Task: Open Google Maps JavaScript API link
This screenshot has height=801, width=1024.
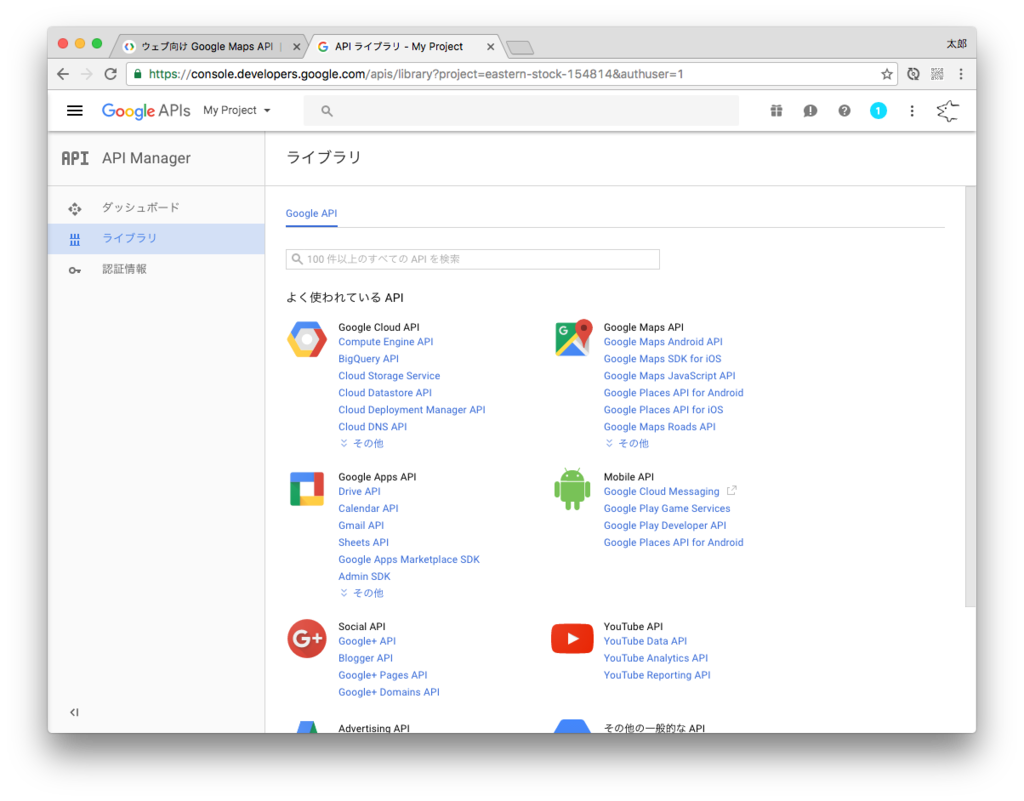Action: [x=669, y=376]
